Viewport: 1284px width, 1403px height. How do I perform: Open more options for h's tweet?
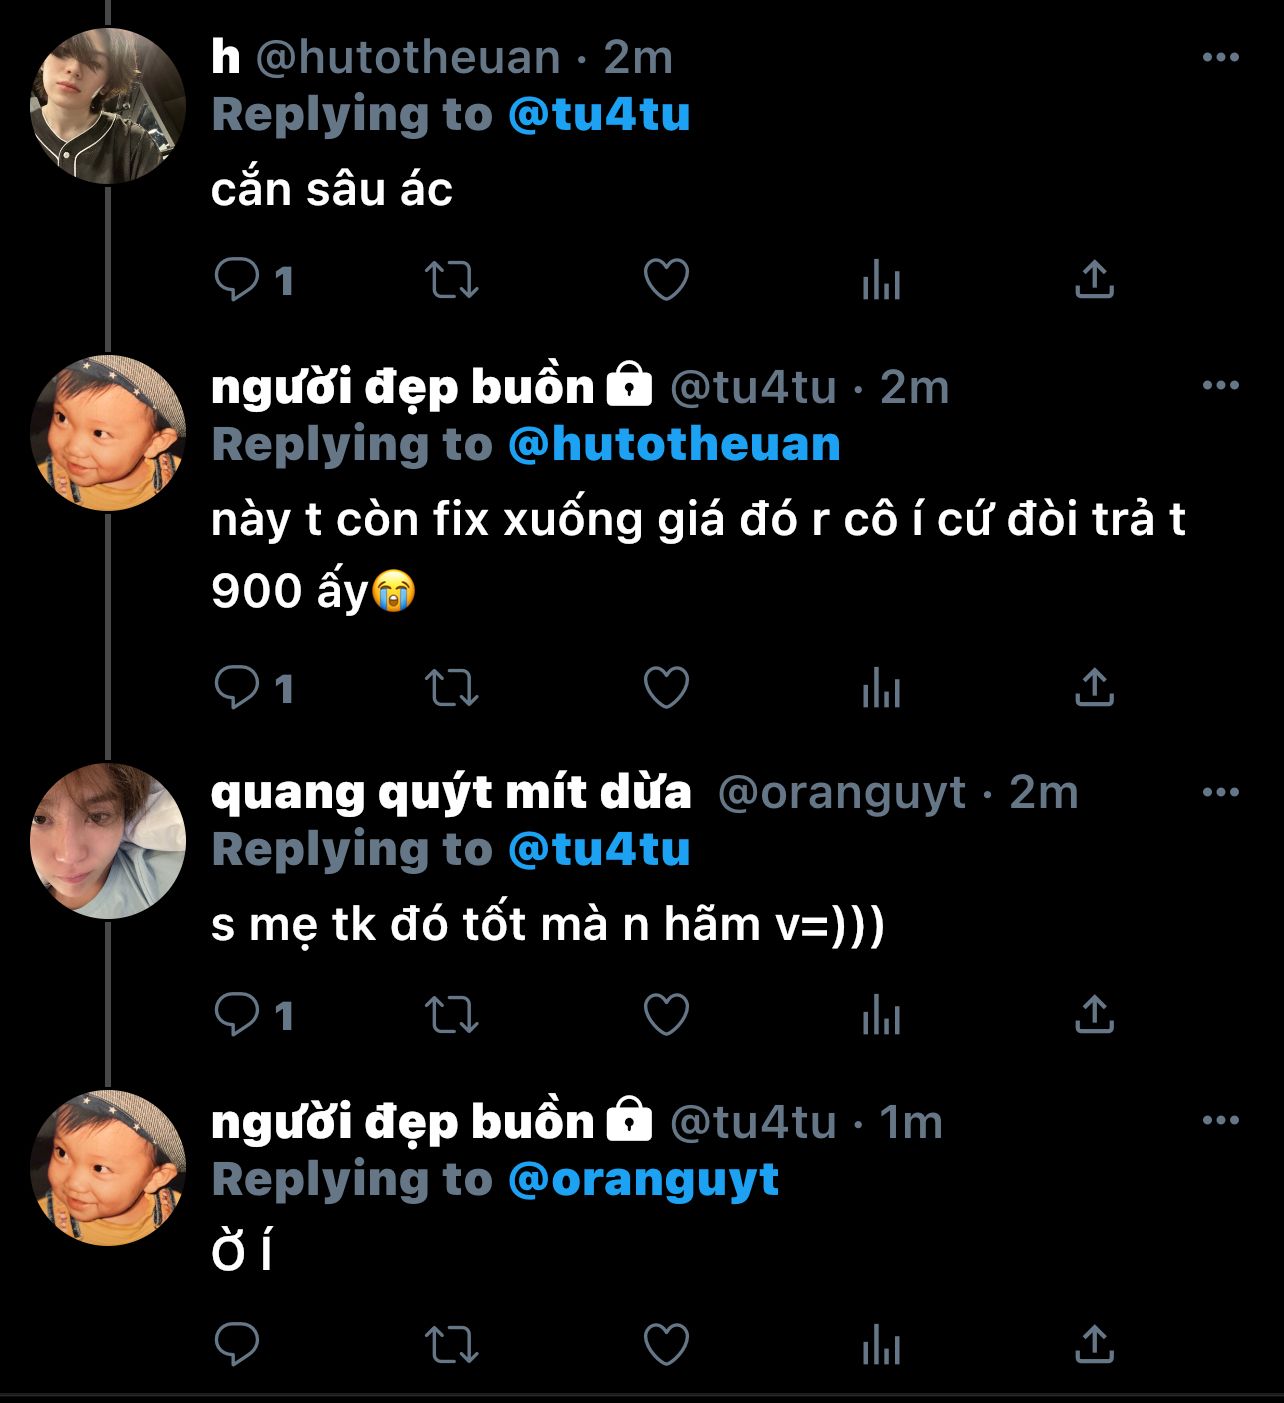click(x=1220, y=58)
